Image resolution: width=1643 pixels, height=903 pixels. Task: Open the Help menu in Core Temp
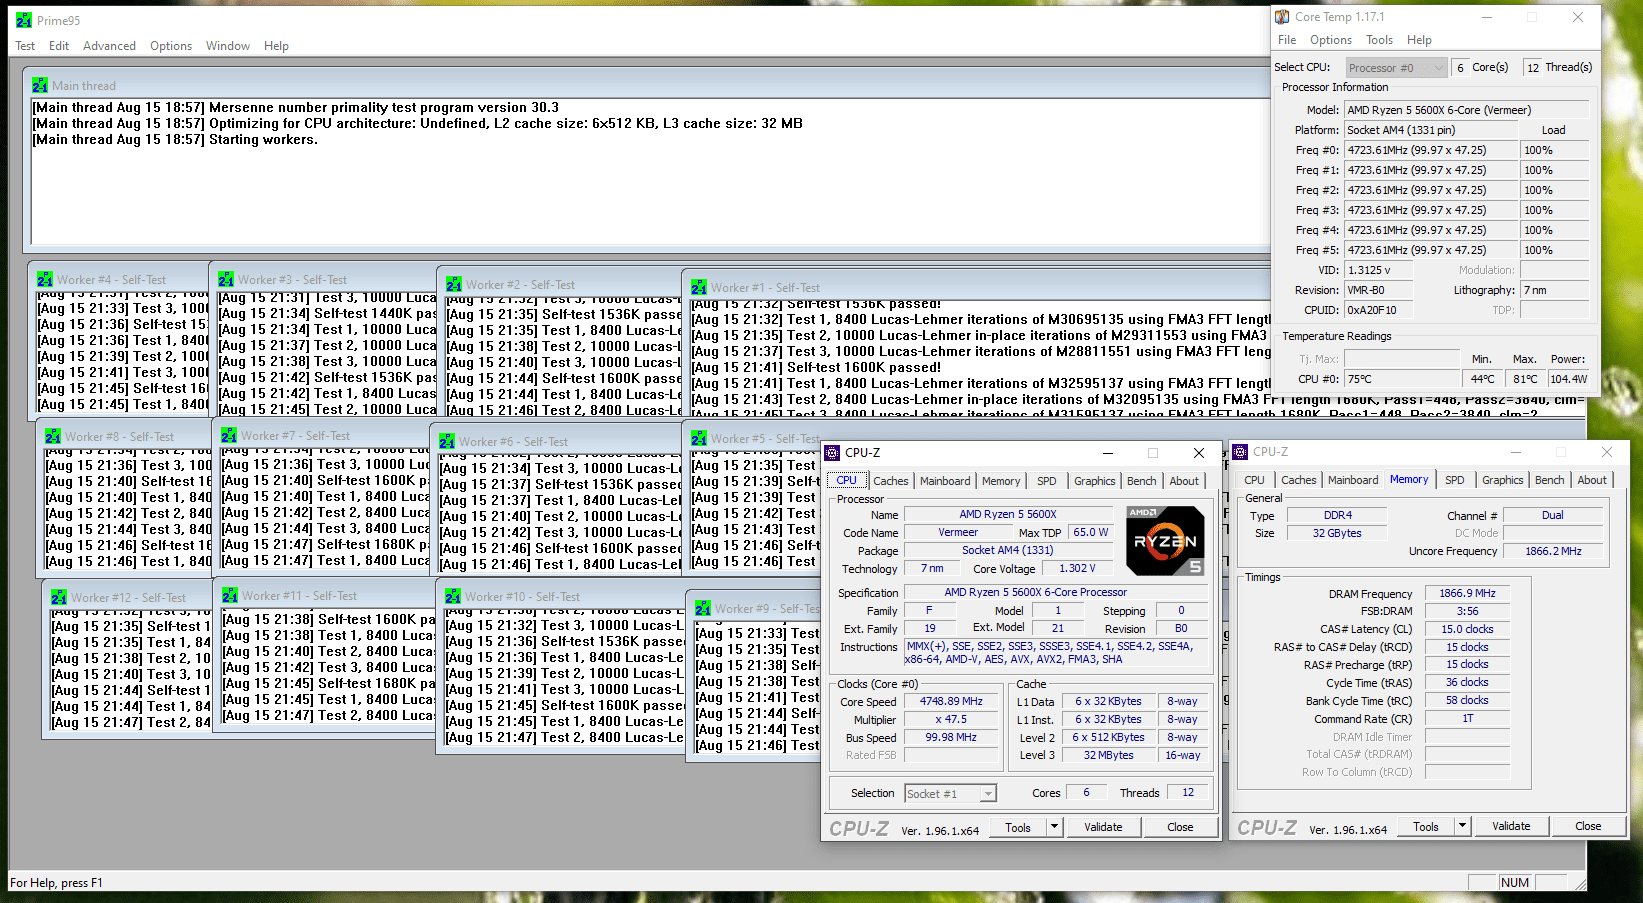1420,40
